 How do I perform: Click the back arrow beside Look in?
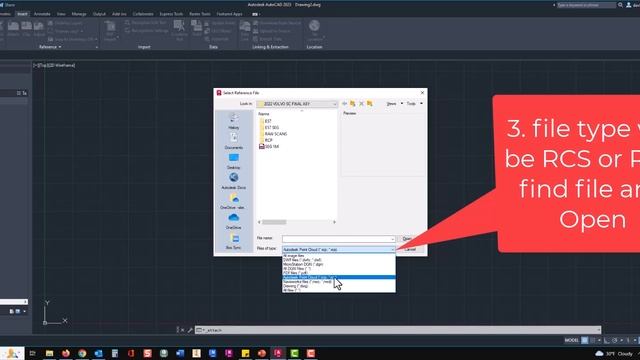point(344,104)
